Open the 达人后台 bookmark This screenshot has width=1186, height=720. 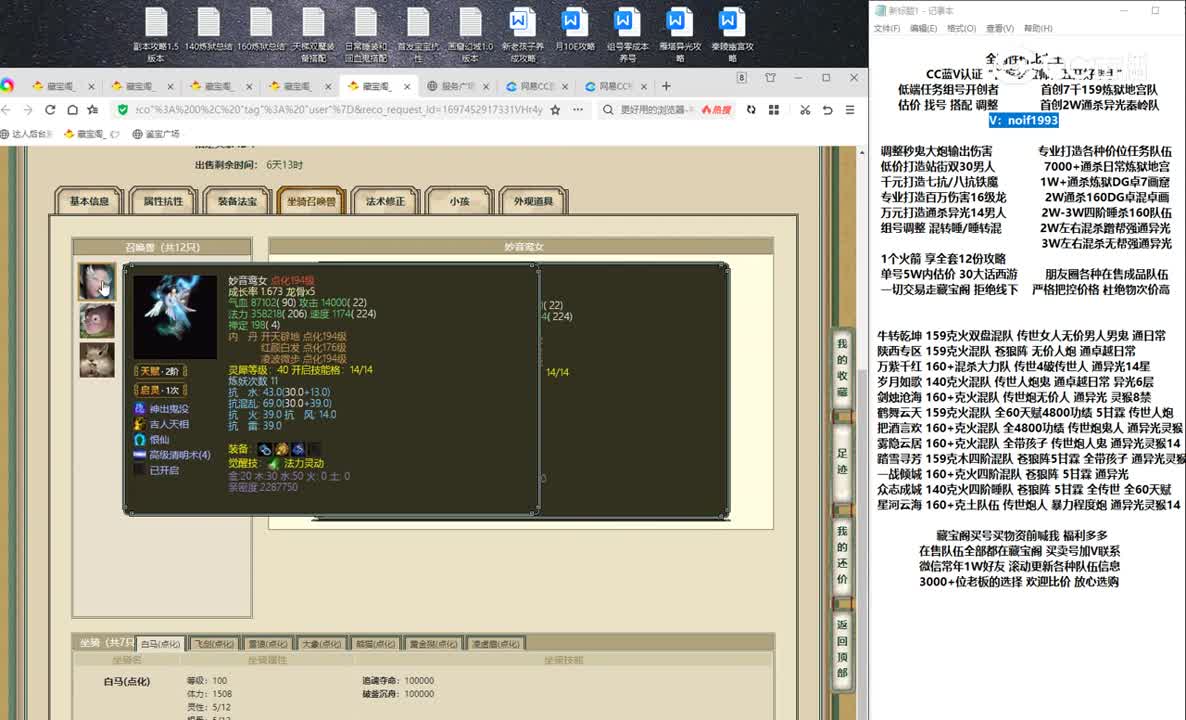click(27, 134)
